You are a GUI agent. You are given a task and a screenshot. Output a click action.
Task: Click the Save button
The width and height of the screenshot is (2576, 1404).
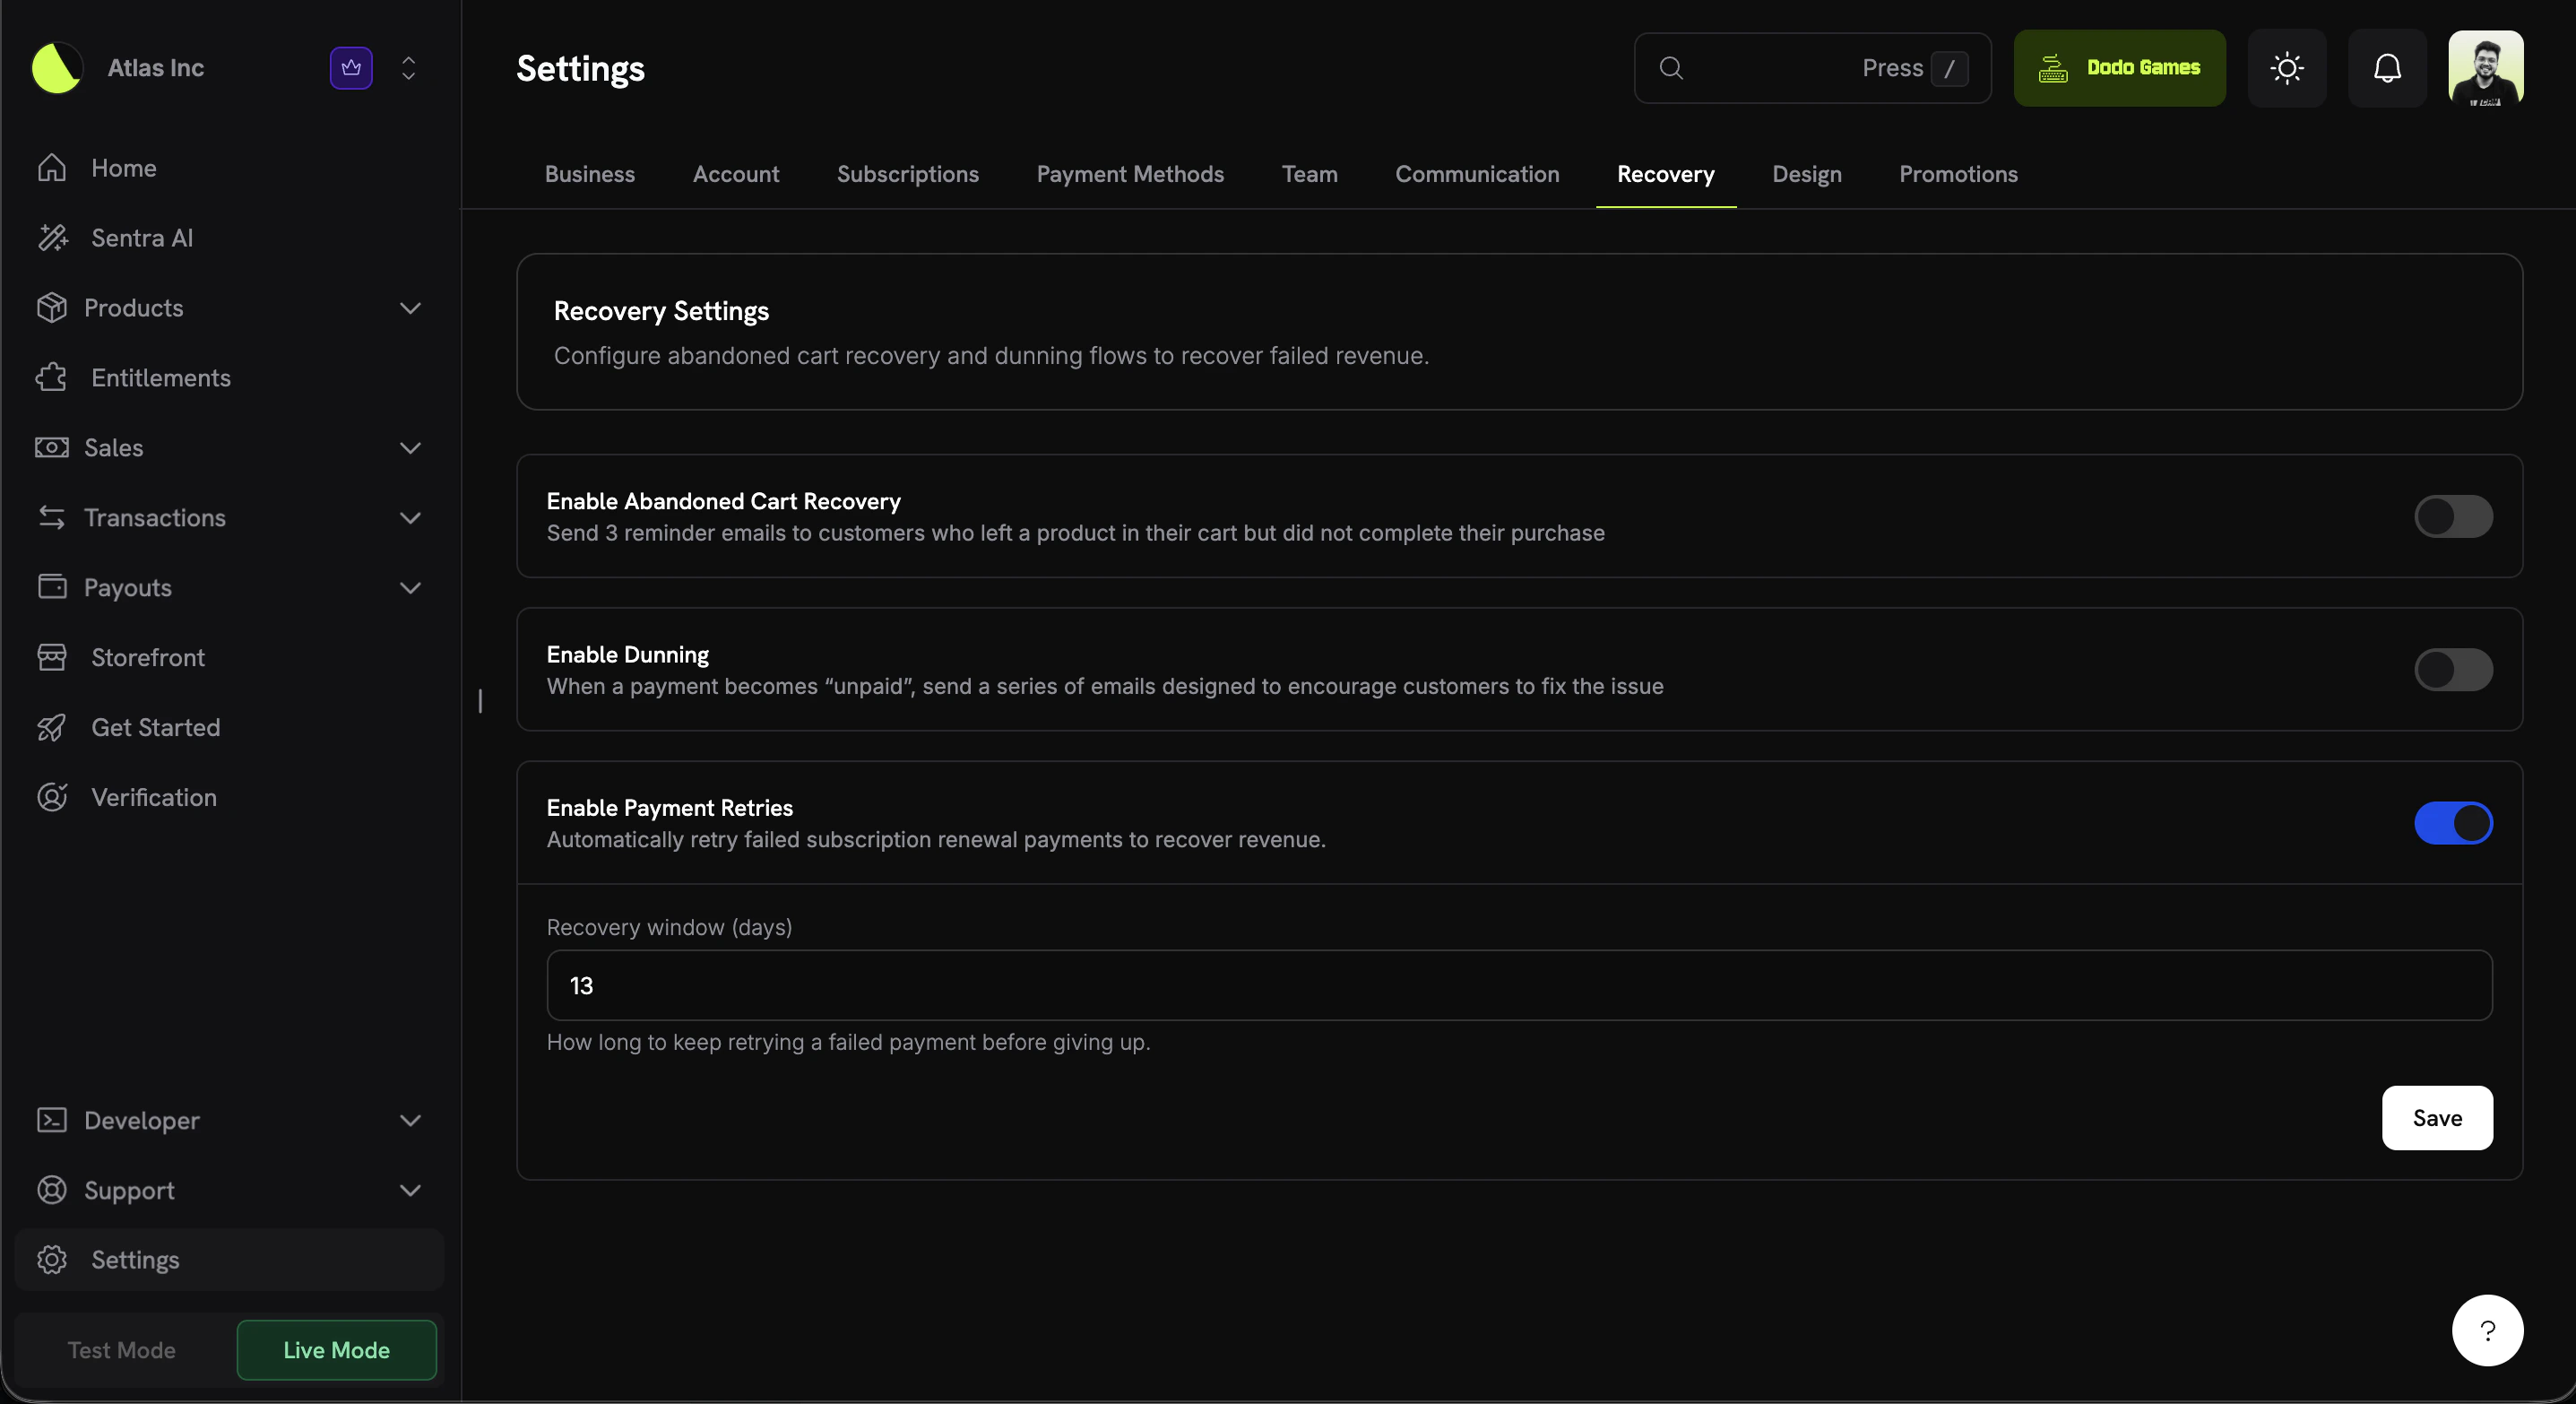click(2437, 1117)
